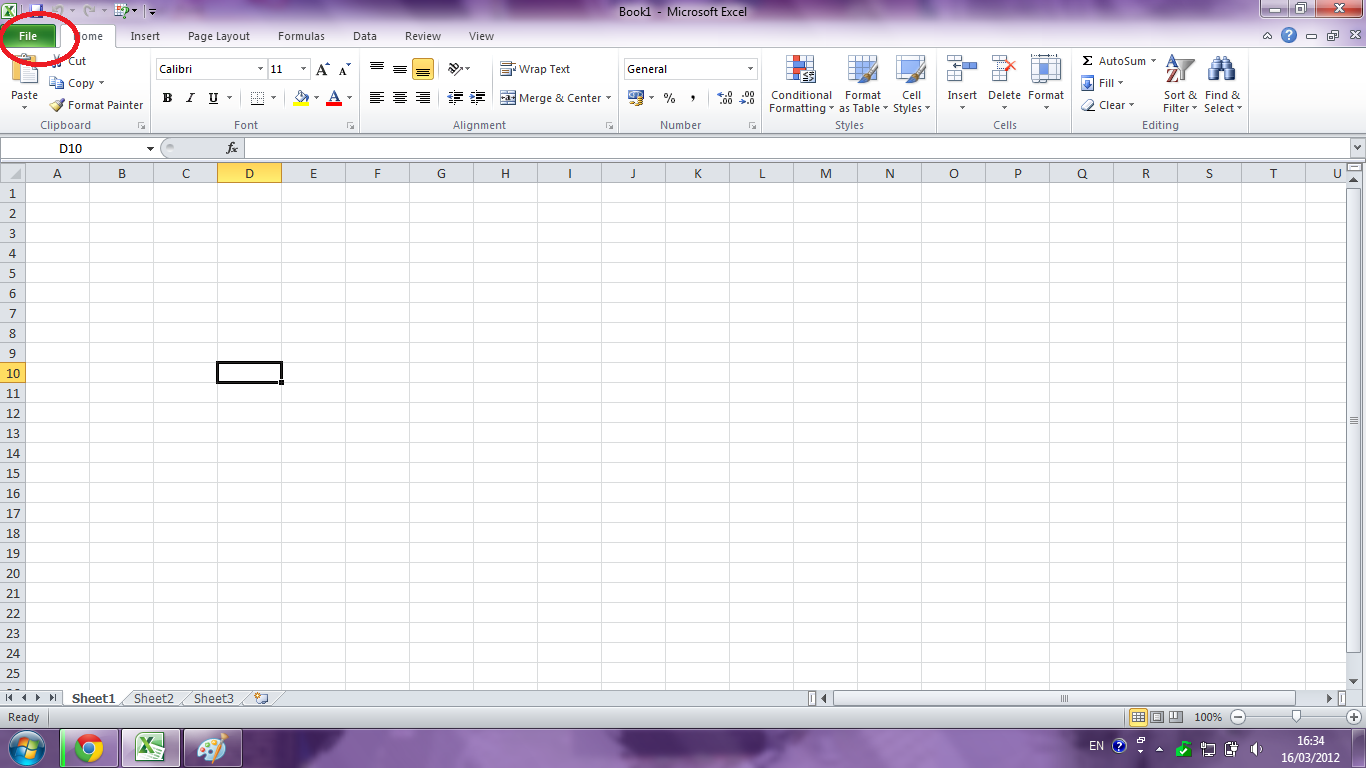Viewport: 1366px width, 768px height.
Task: Open Merge & Center dropdown arrow
Action: (x=608, y=98)
